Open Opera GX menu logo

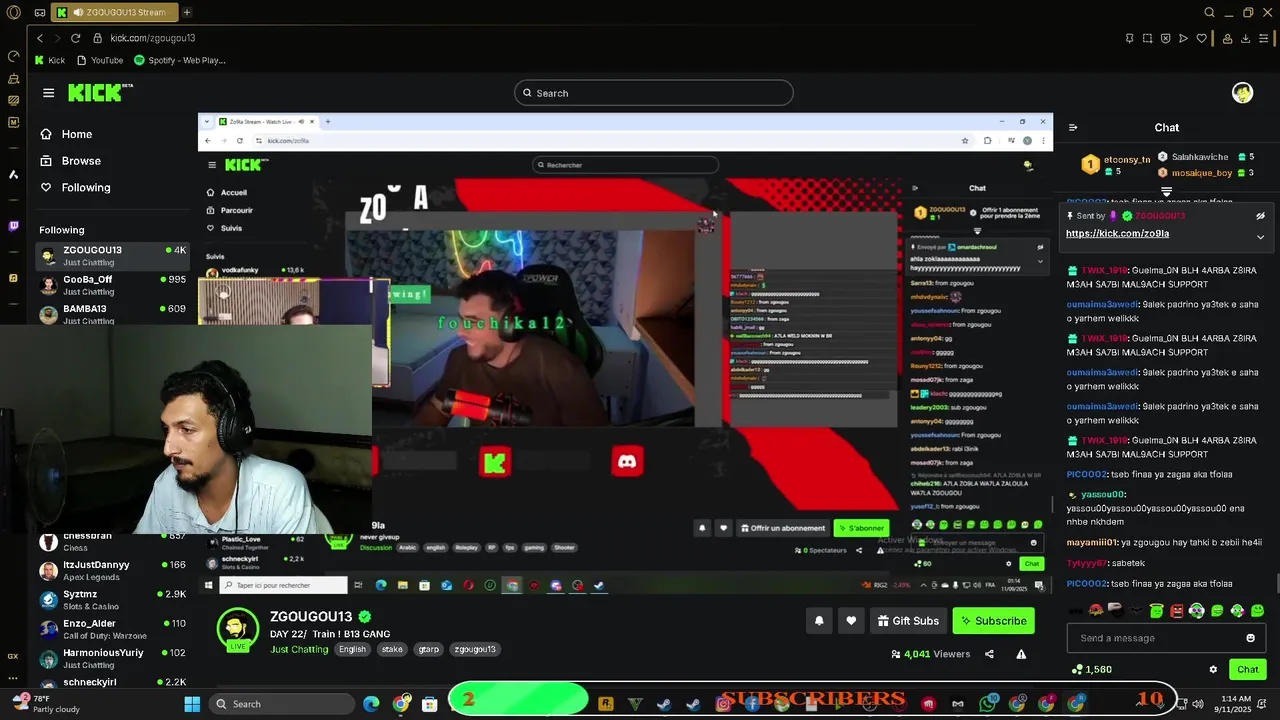coord(13,12)
